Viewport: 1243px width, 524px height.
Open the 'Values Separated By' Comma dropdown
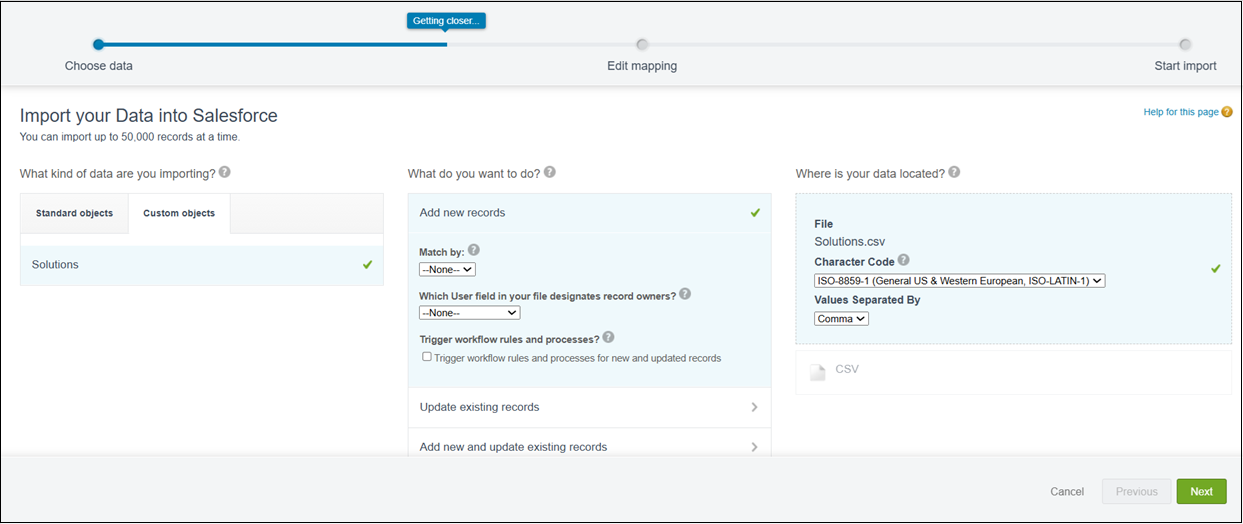[x=841, y=319]
